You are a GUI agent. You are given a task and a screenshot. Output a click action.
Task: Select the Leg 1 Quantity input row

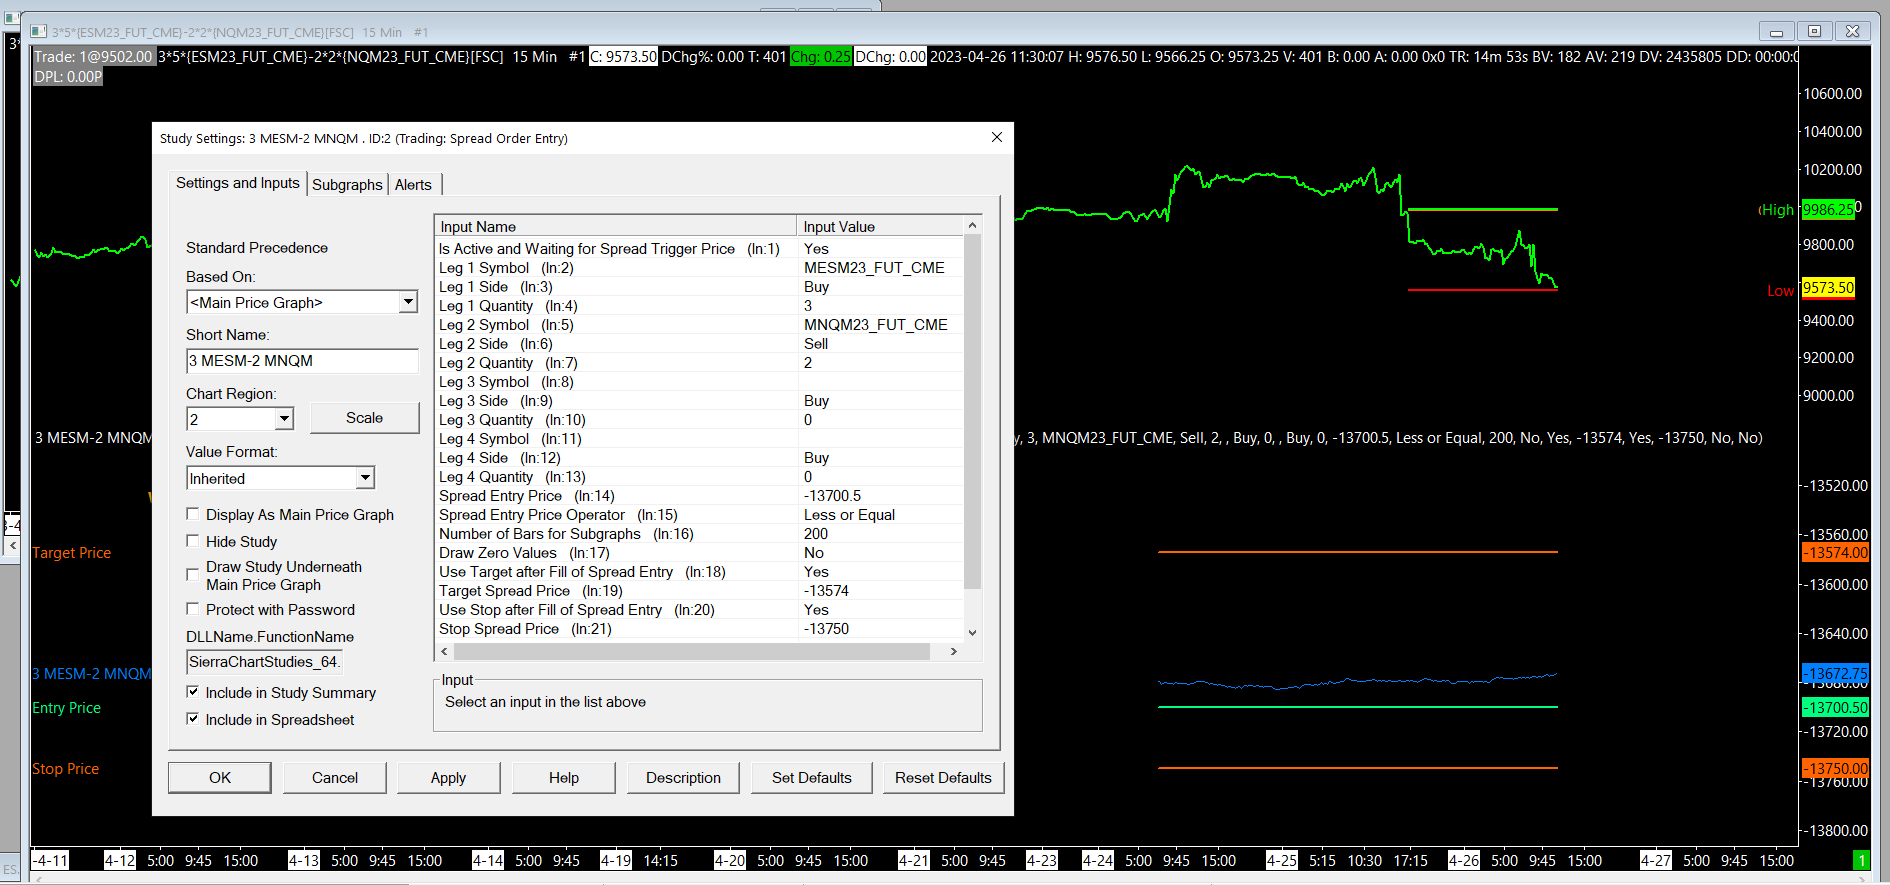pyautogui.click(x=700, y=306)
